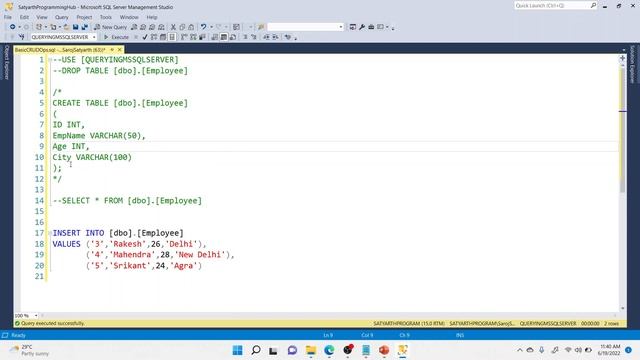Navigate backward with the back arrow icon
Image resolution: width=640 pixels, height=360 pixels.
point(12,27)
